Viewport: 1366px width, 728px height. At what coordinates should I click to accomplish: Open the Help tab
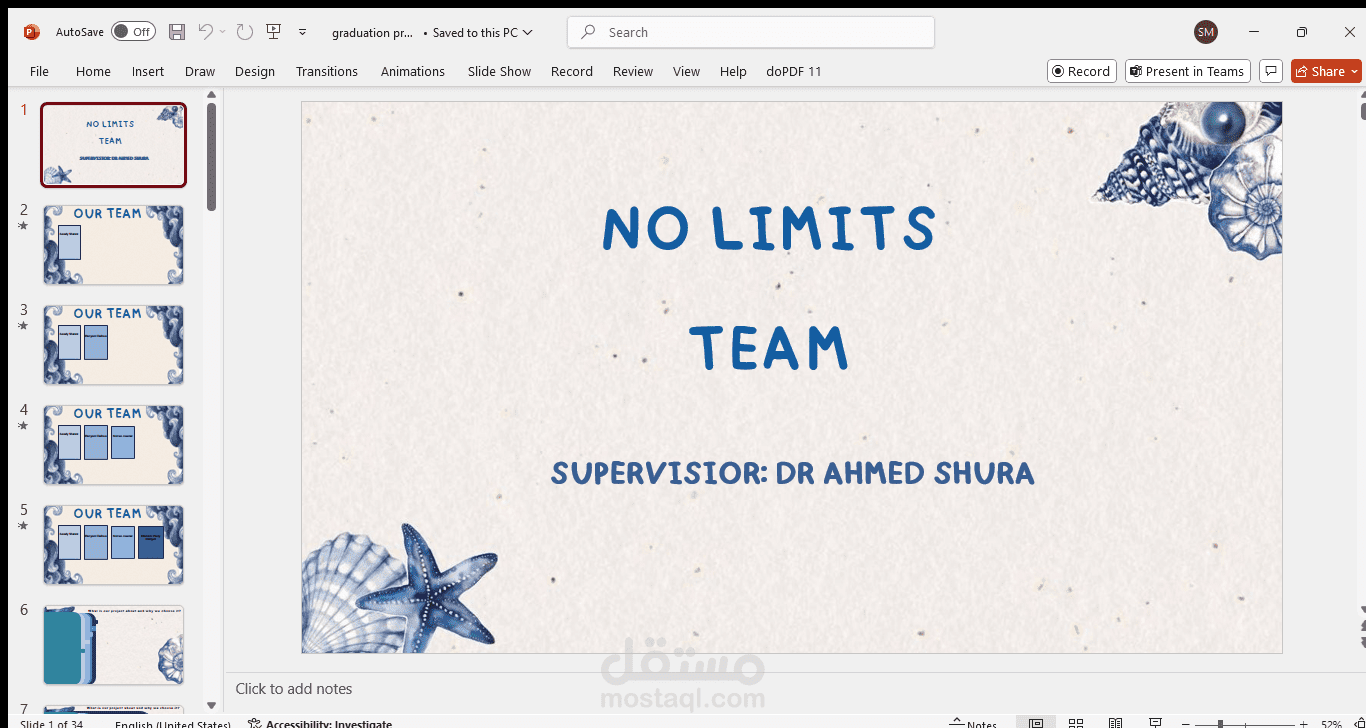click(x=733, y=71)
